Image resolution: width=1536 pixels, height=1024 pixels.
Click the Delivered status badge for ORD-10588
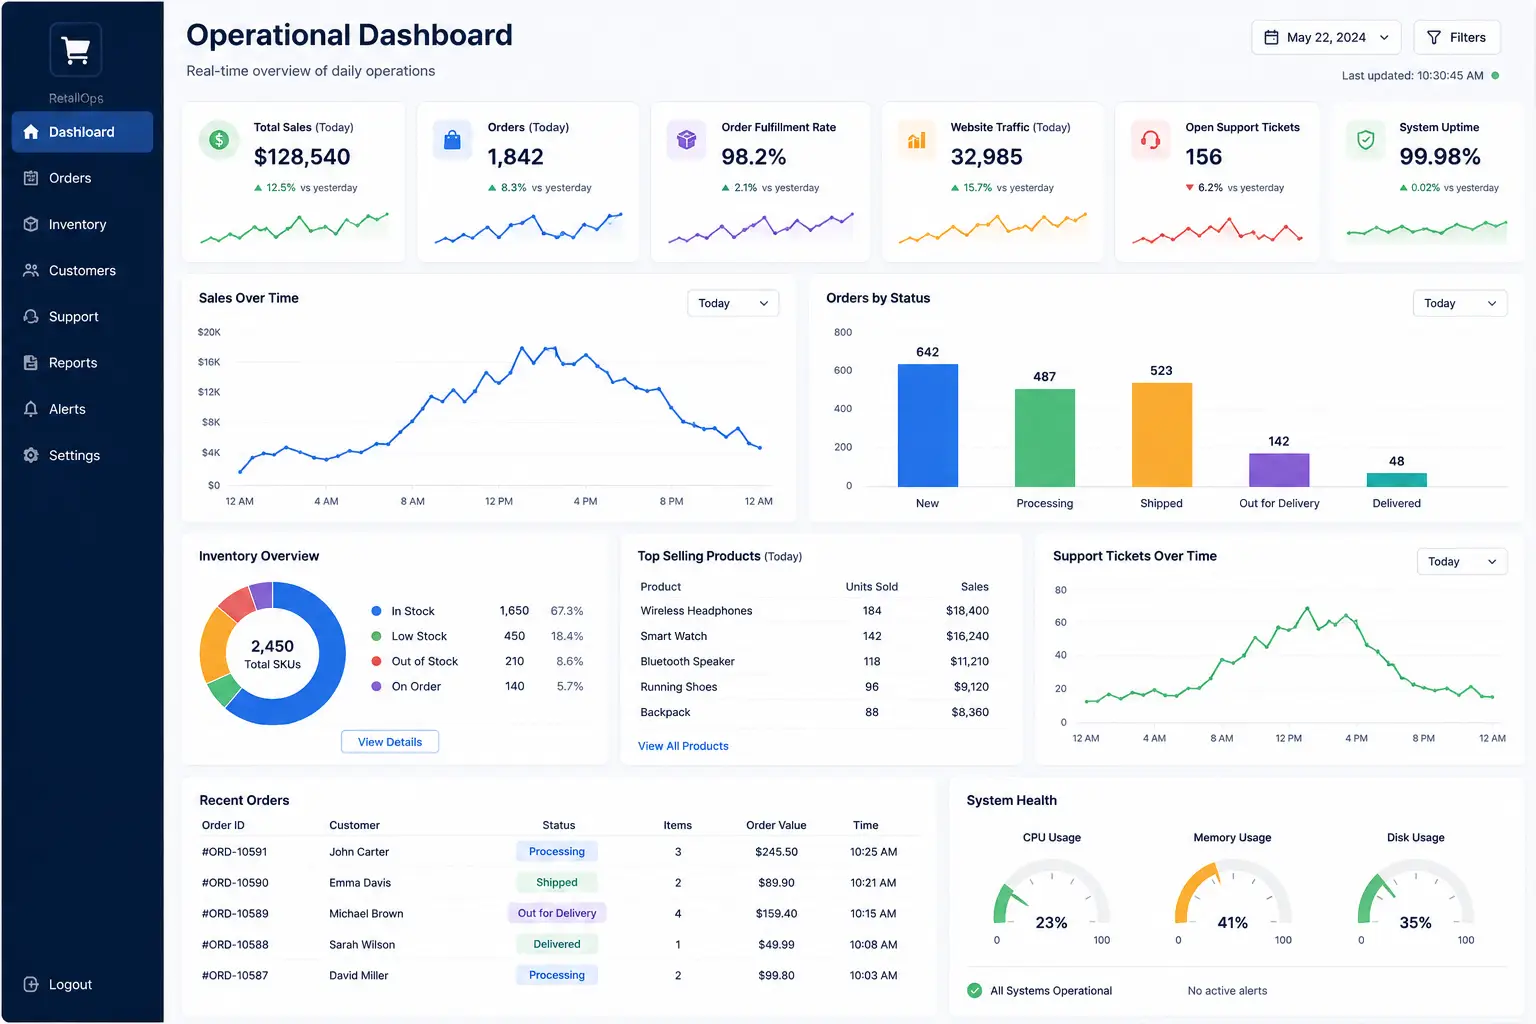tap(557, 944)
